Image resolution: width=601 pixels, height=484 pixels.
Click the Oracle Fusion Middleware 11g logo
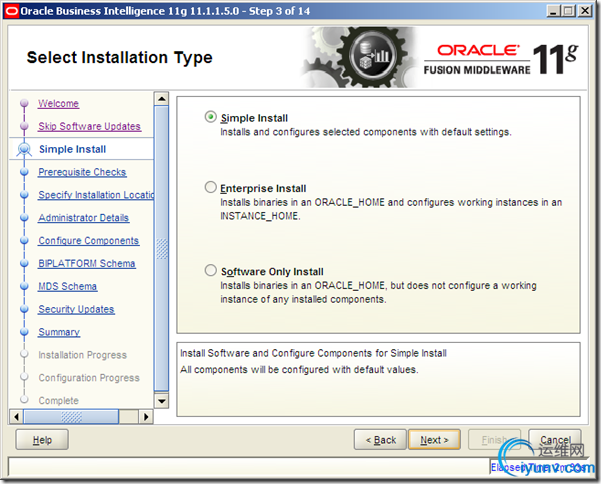tap(501, 60)
